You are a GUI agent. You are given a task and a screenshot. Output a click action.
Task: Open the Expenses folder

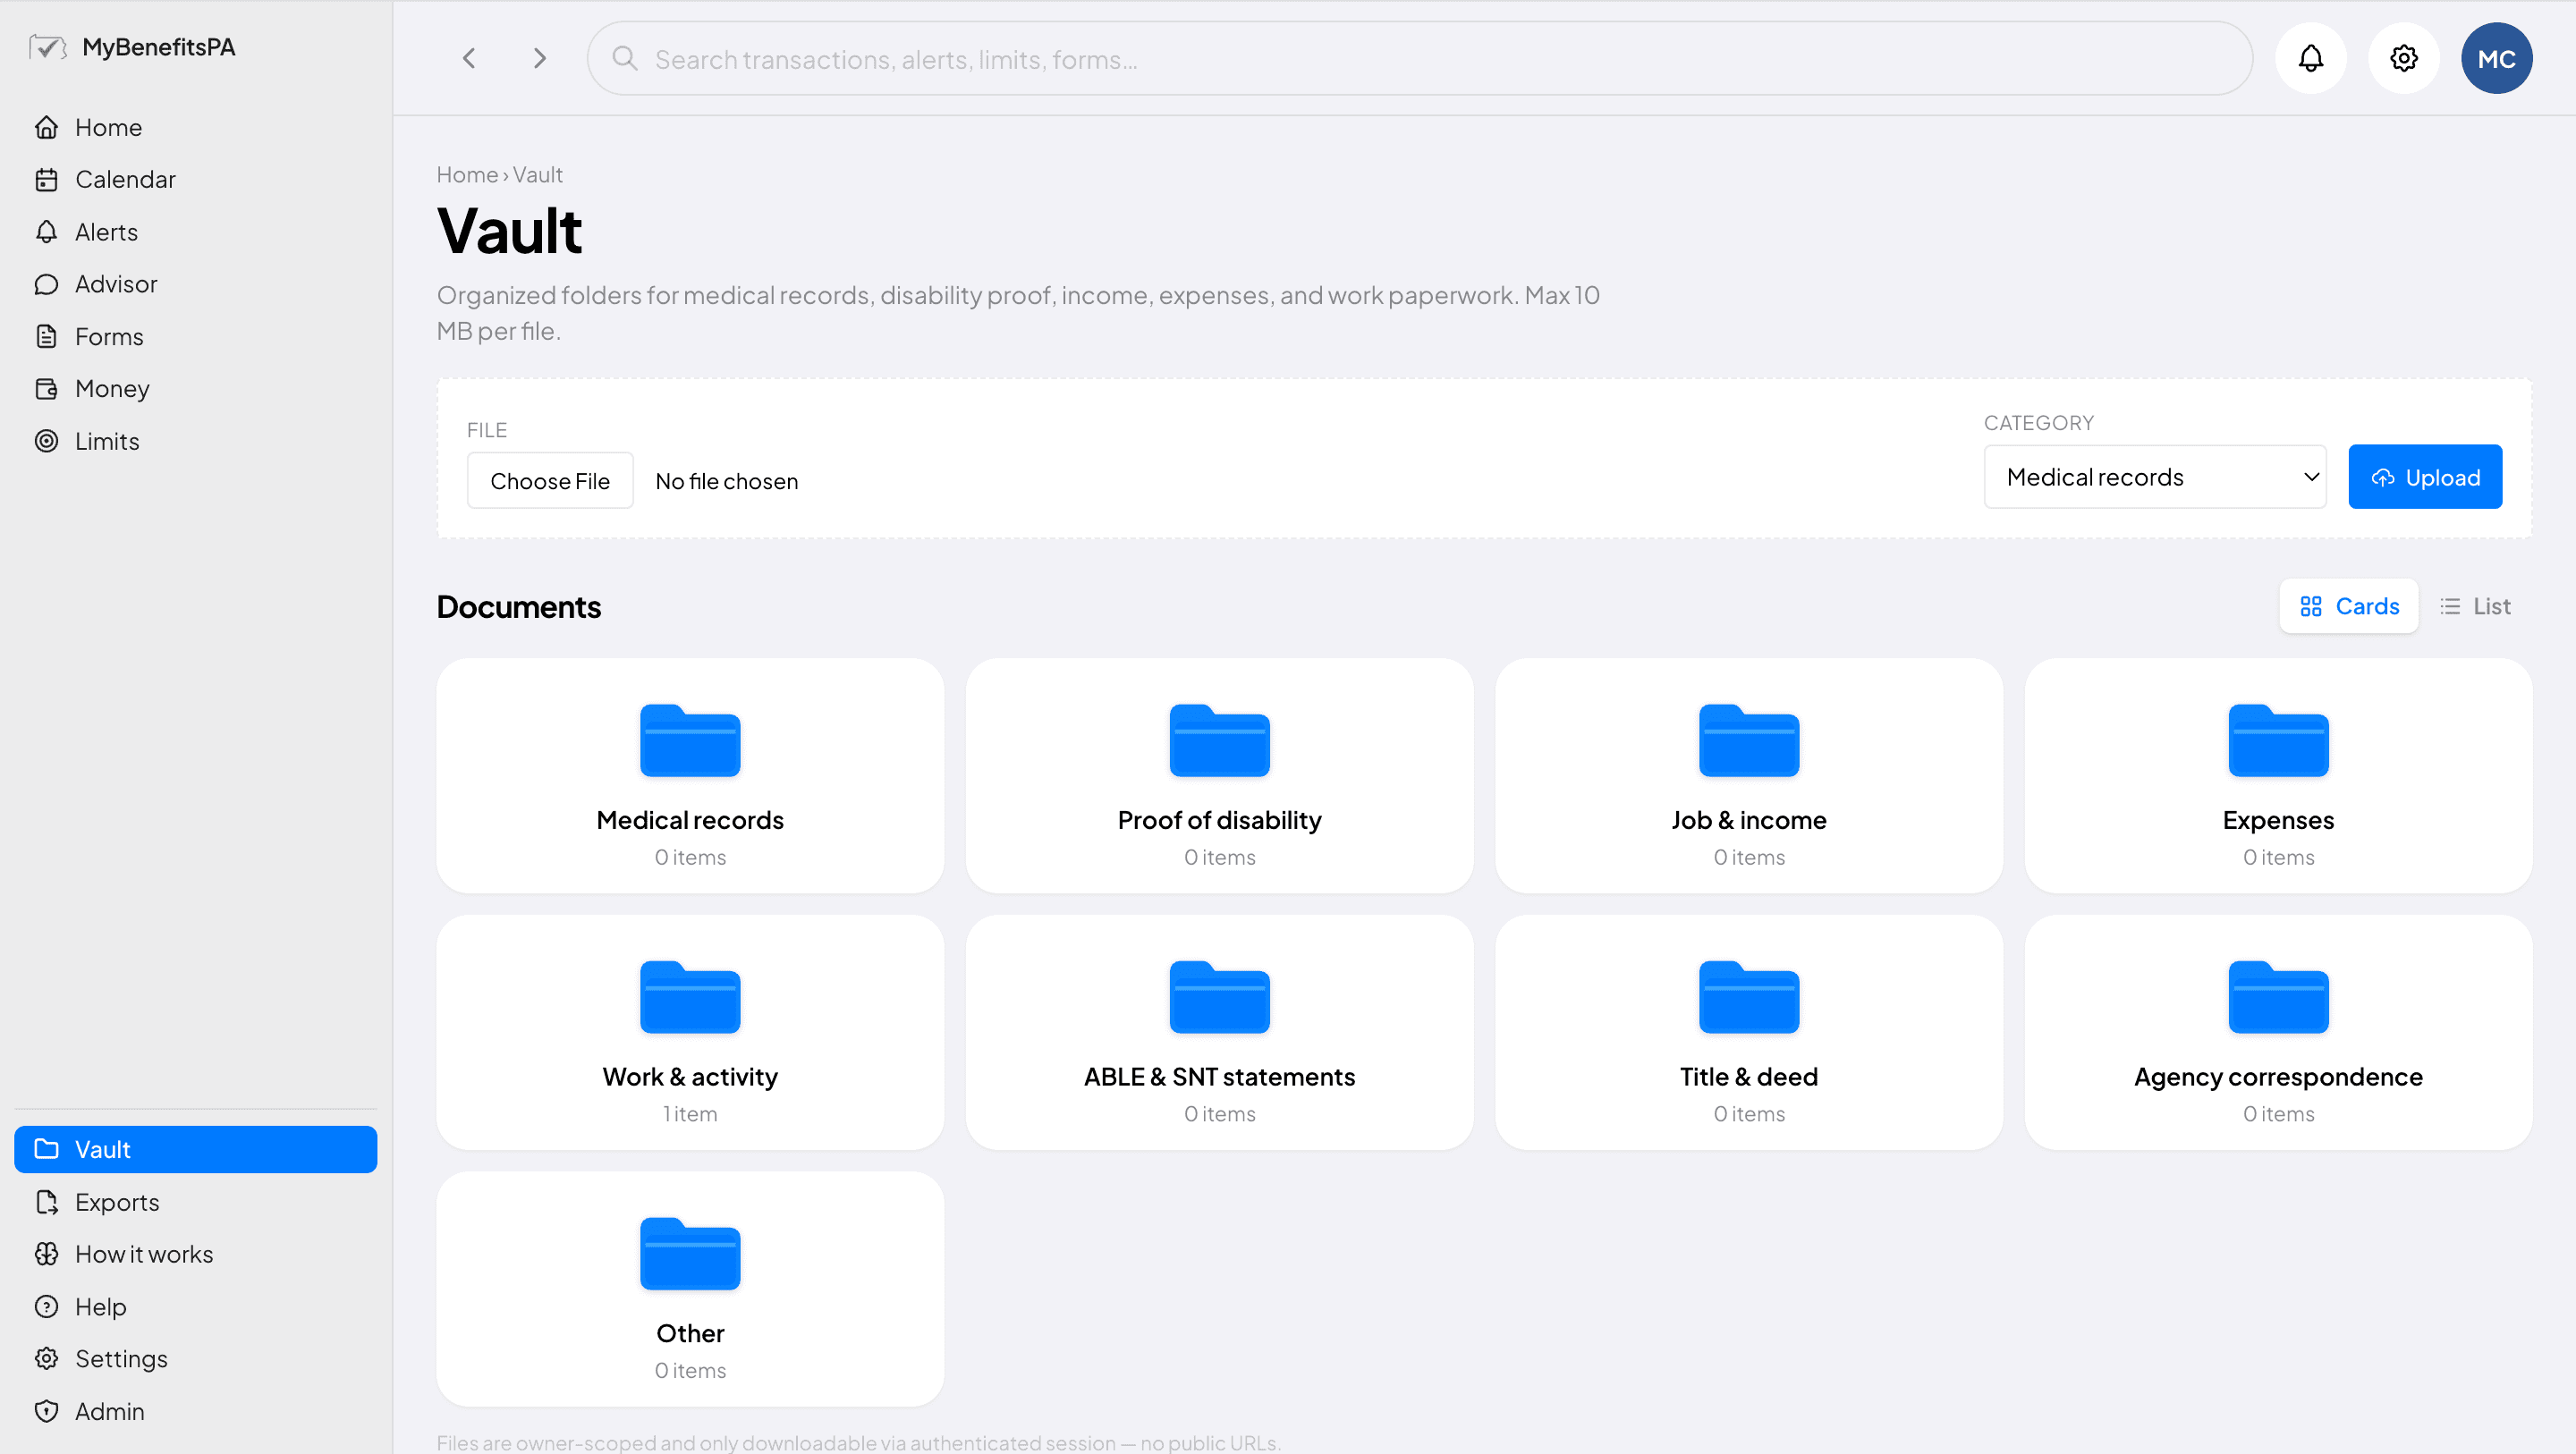click(x=2278, y=775)
